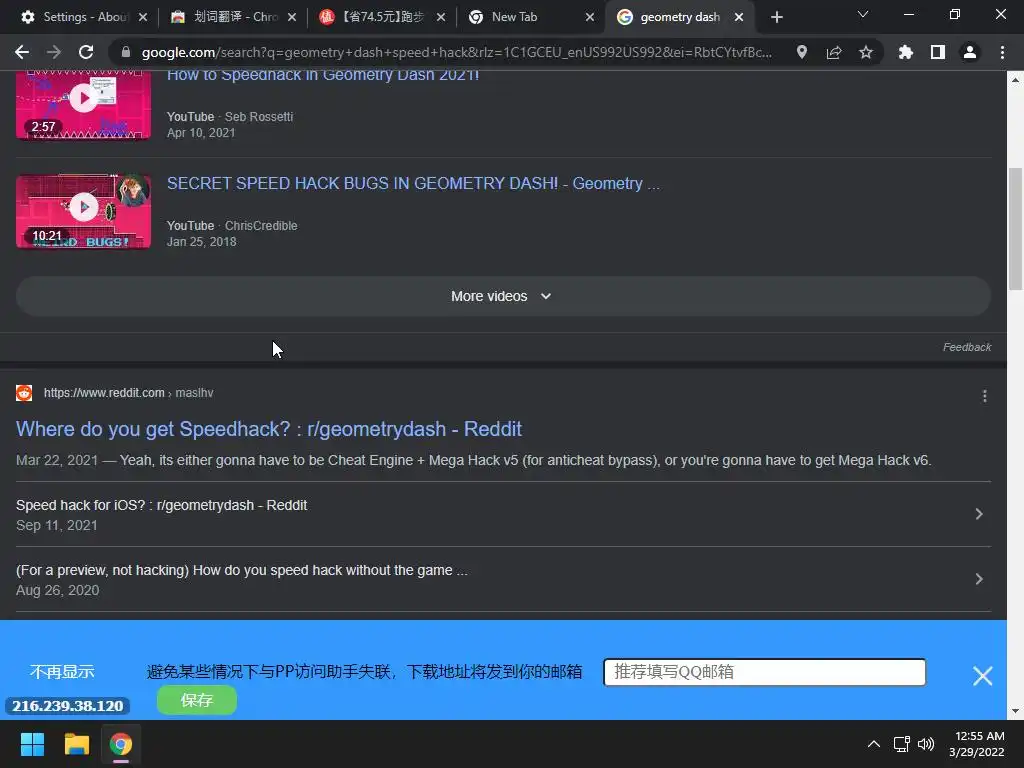The width and height of the screenshot is (1024, 768).
Task: Close the 省74.5元 tab
Action: click(x=441, y=17)
